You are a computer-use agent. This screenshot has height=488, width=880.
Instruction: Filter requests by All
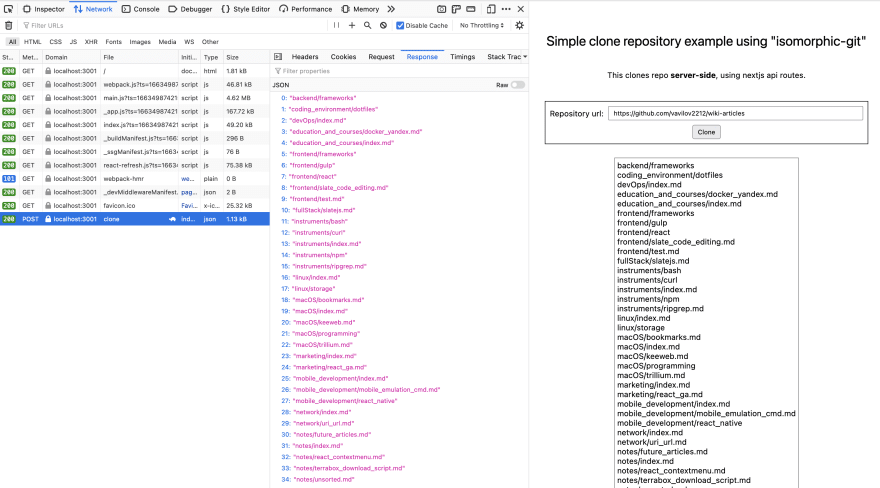(12, 42)
